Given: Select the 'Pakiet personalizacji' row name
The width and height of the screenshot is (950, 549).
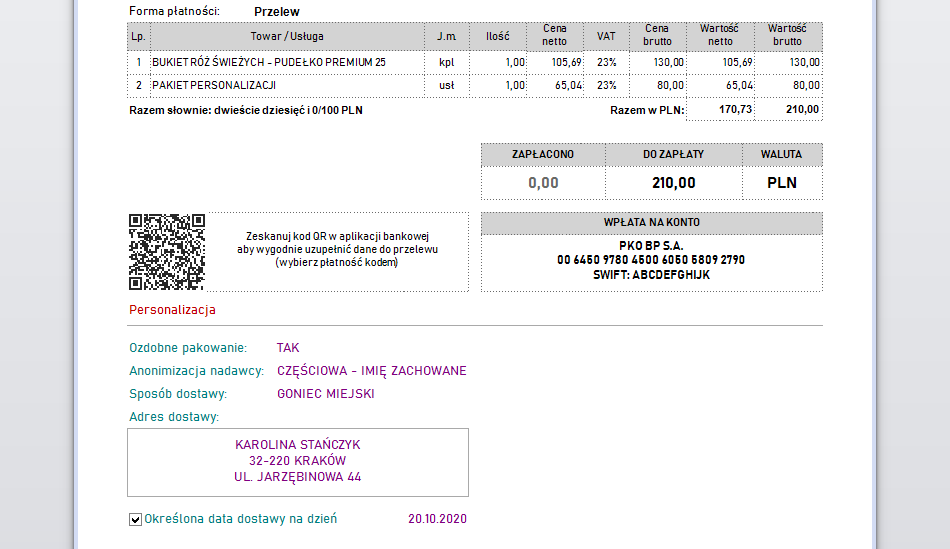Looking at the screenshot, I should point(213,86).
